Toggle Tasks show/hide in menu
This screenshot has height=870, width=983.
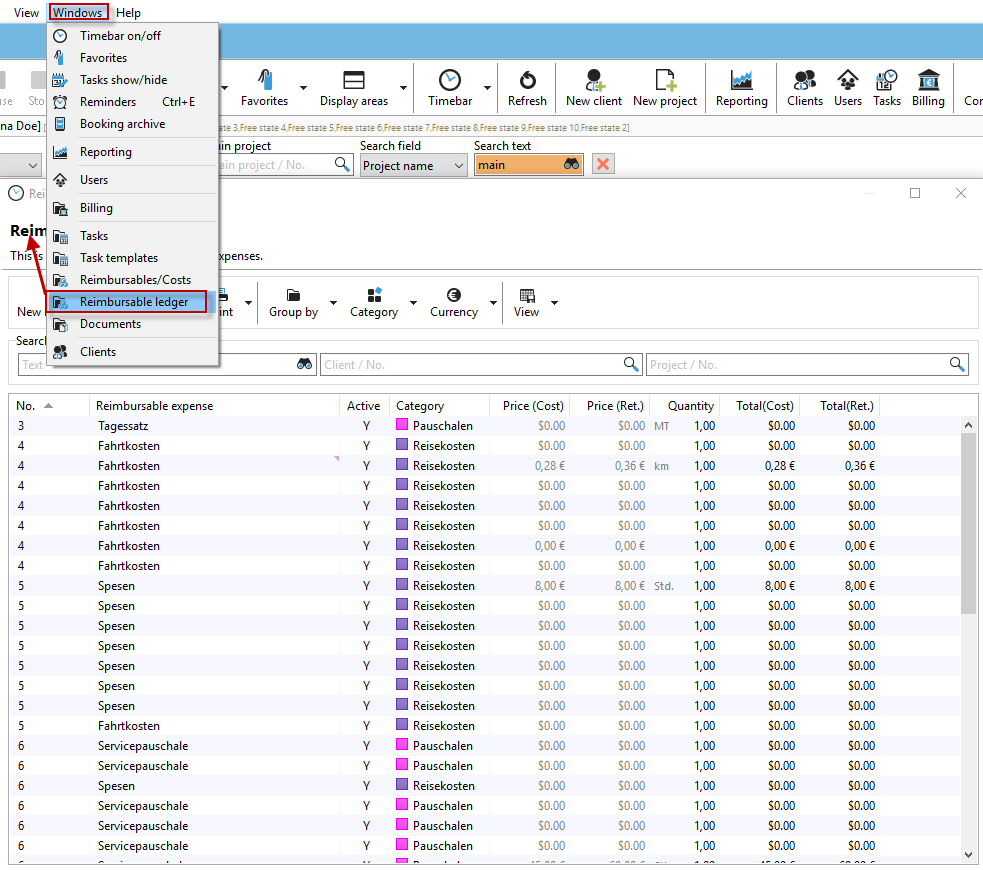(x=123, y=80)
